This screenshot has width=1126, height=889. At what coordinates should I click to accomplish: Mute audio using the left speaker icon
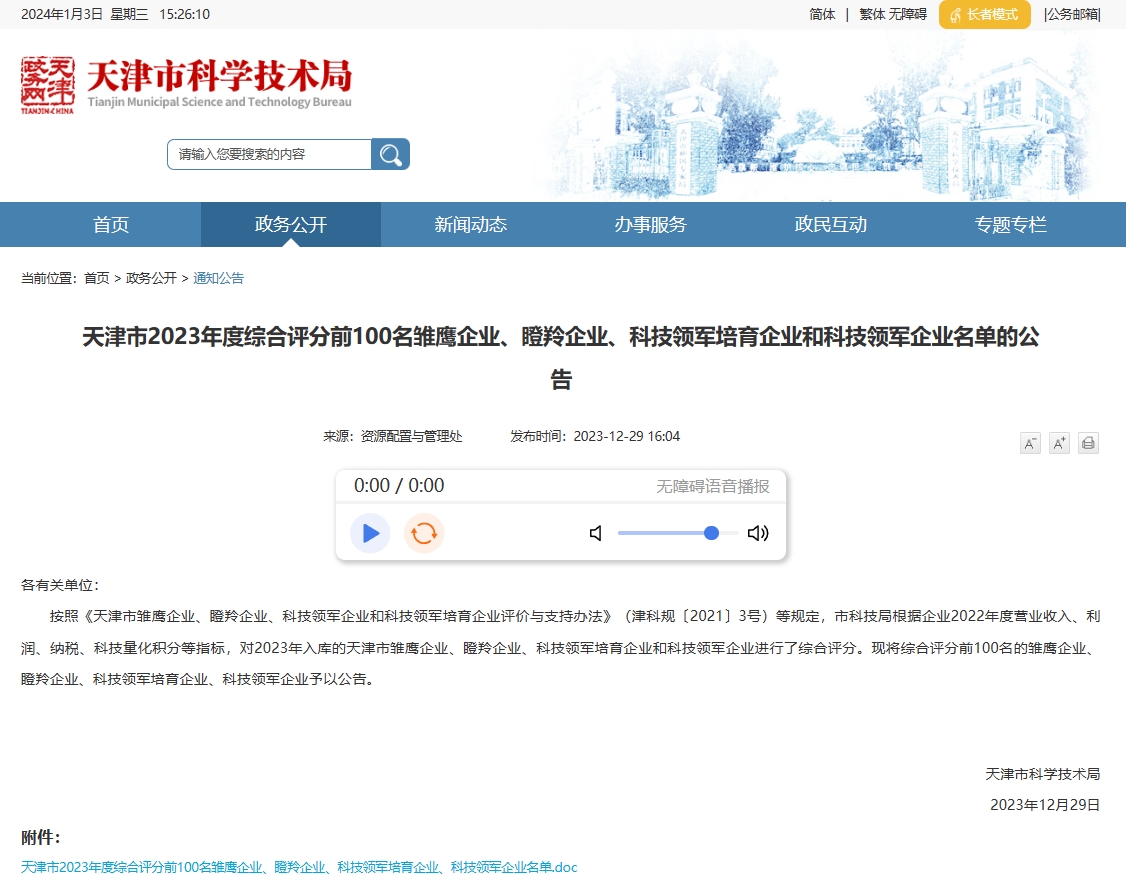click(596, 533)
